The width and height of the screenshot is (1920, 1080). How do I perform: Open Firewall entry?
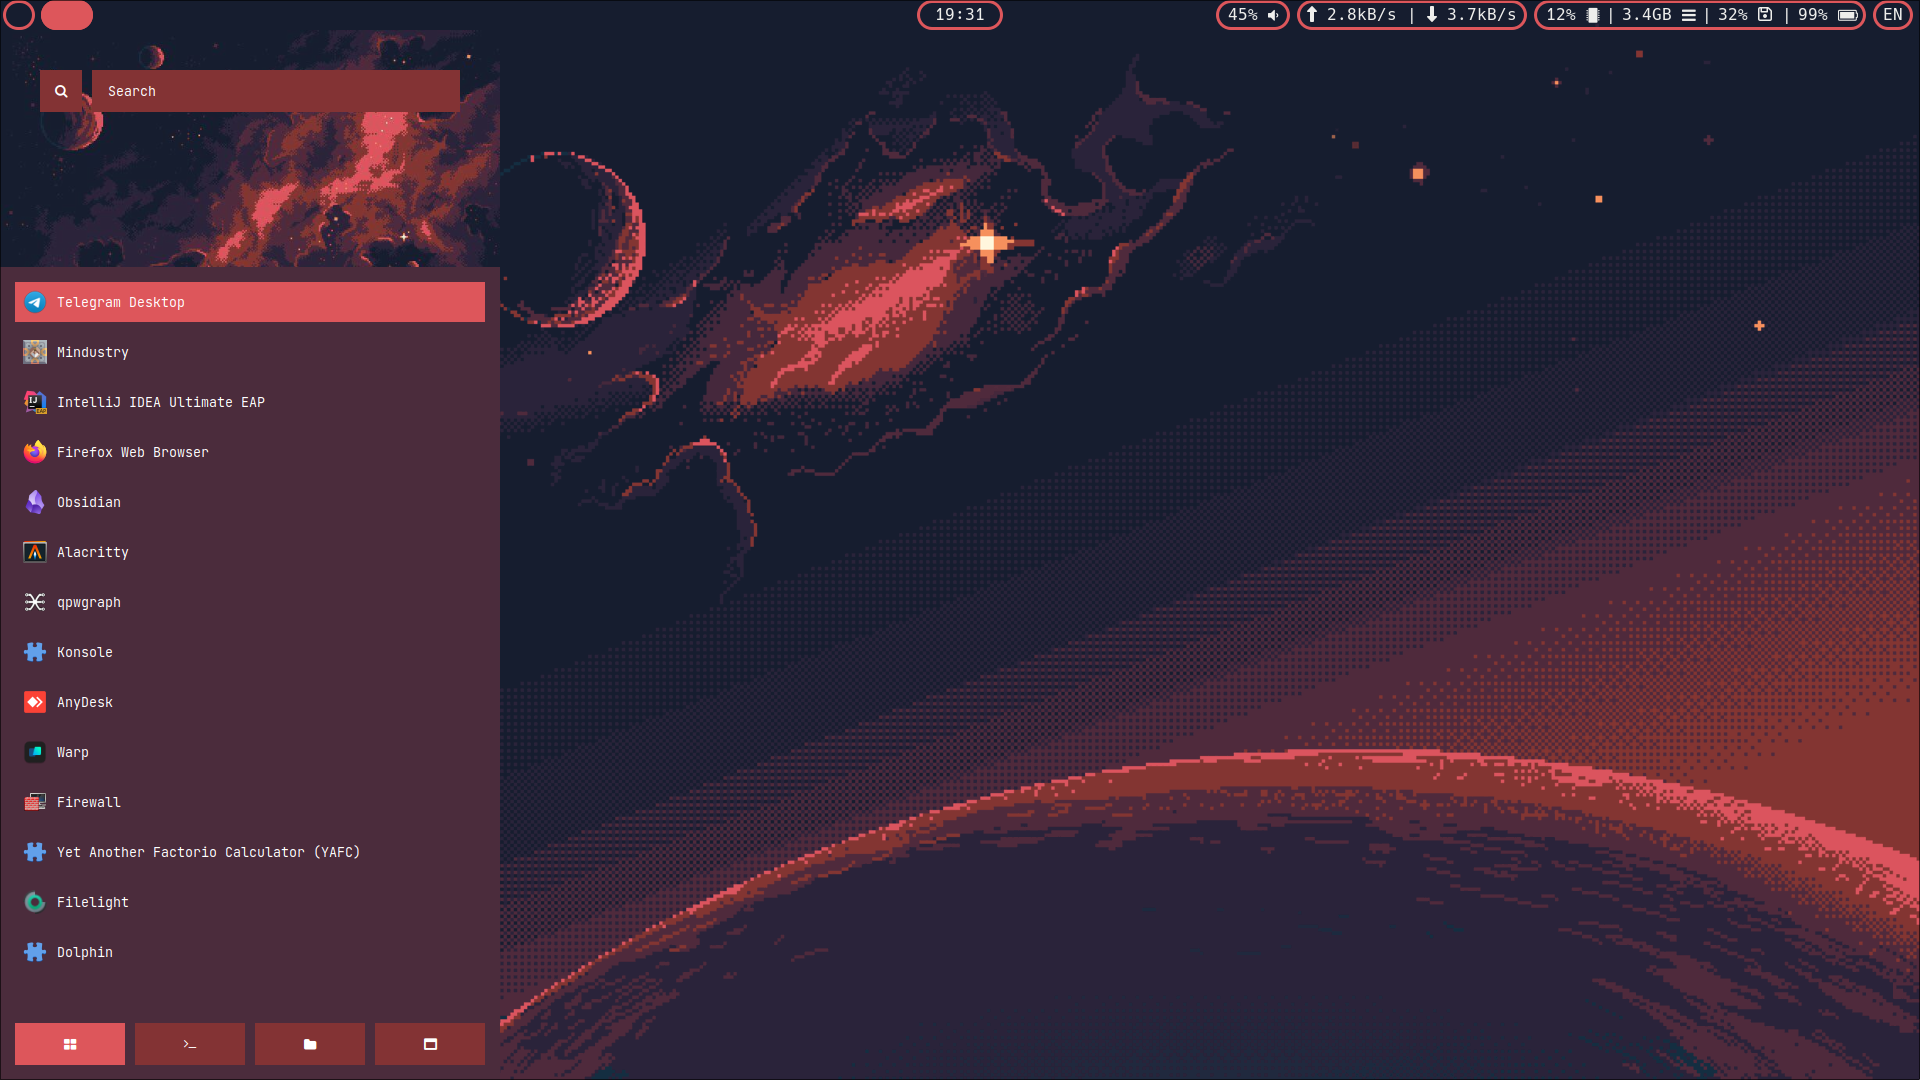250,802
